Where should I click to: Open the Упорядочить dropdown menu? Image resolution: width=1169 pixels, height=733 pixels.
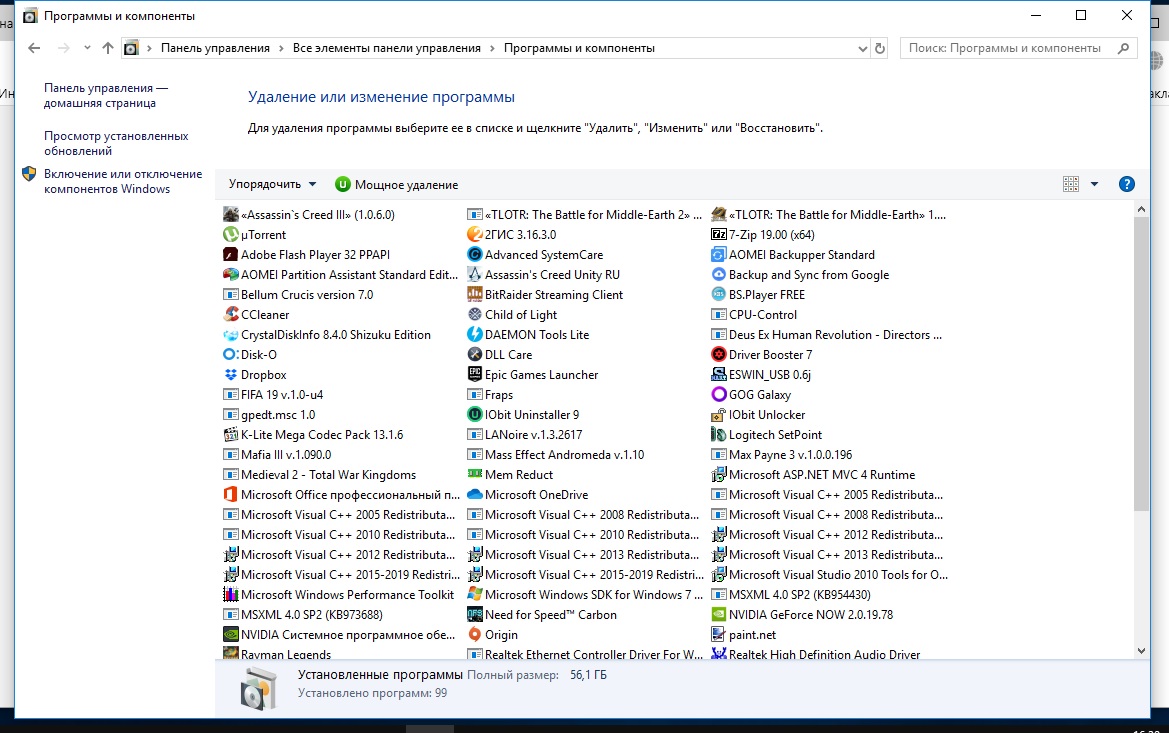pyautogui.click(x=272, y=184)
